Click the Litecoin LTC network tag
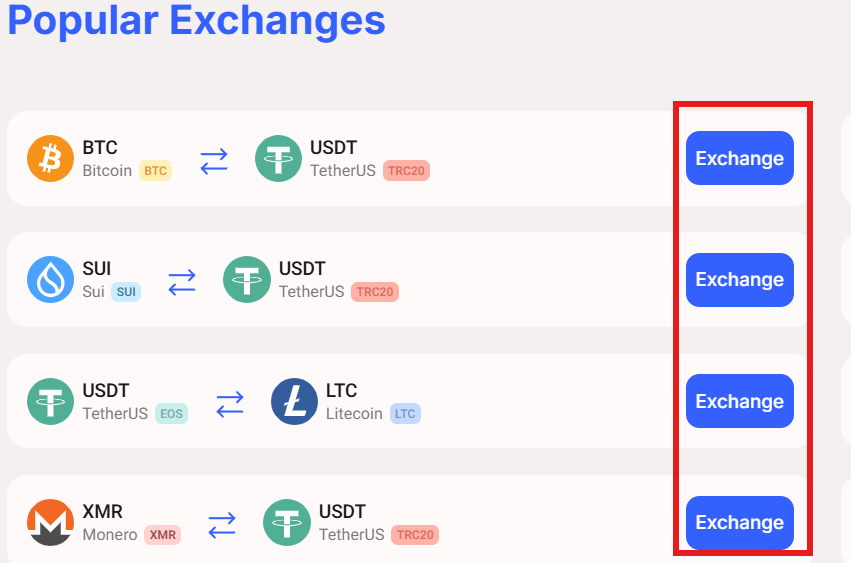This screenshot has height=563, width=851. pos(405,414)
